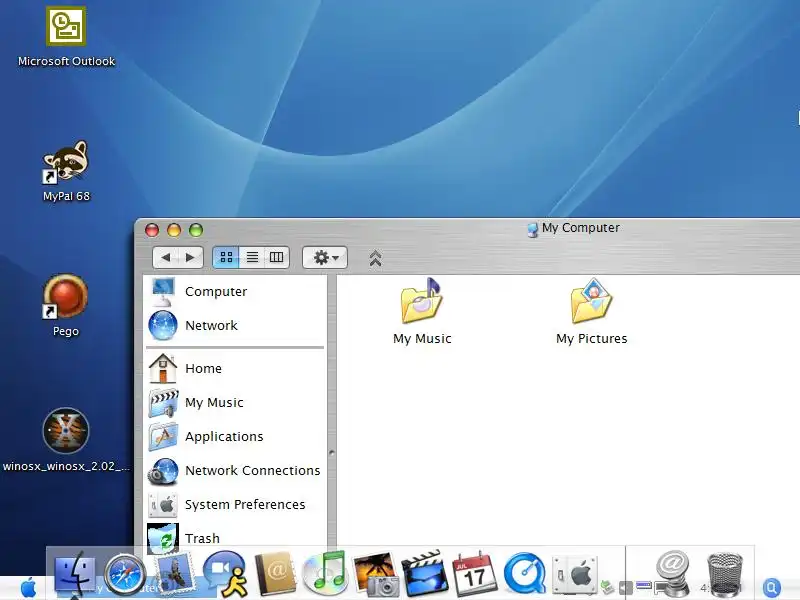Viewport: 800px width, 600px height.
Task: Launch Safari from the dock
Action: pyautogui.click(x=125, y=574)
